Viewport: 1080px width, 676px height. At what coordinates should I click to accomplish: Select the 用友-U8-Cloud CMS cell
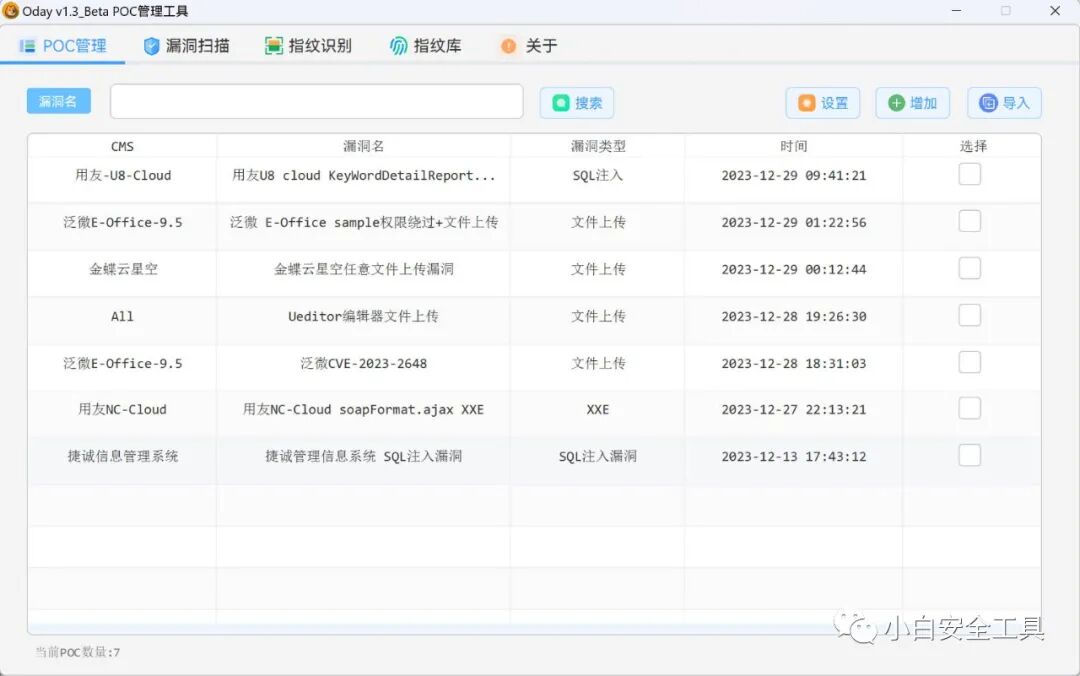(123, 175)
